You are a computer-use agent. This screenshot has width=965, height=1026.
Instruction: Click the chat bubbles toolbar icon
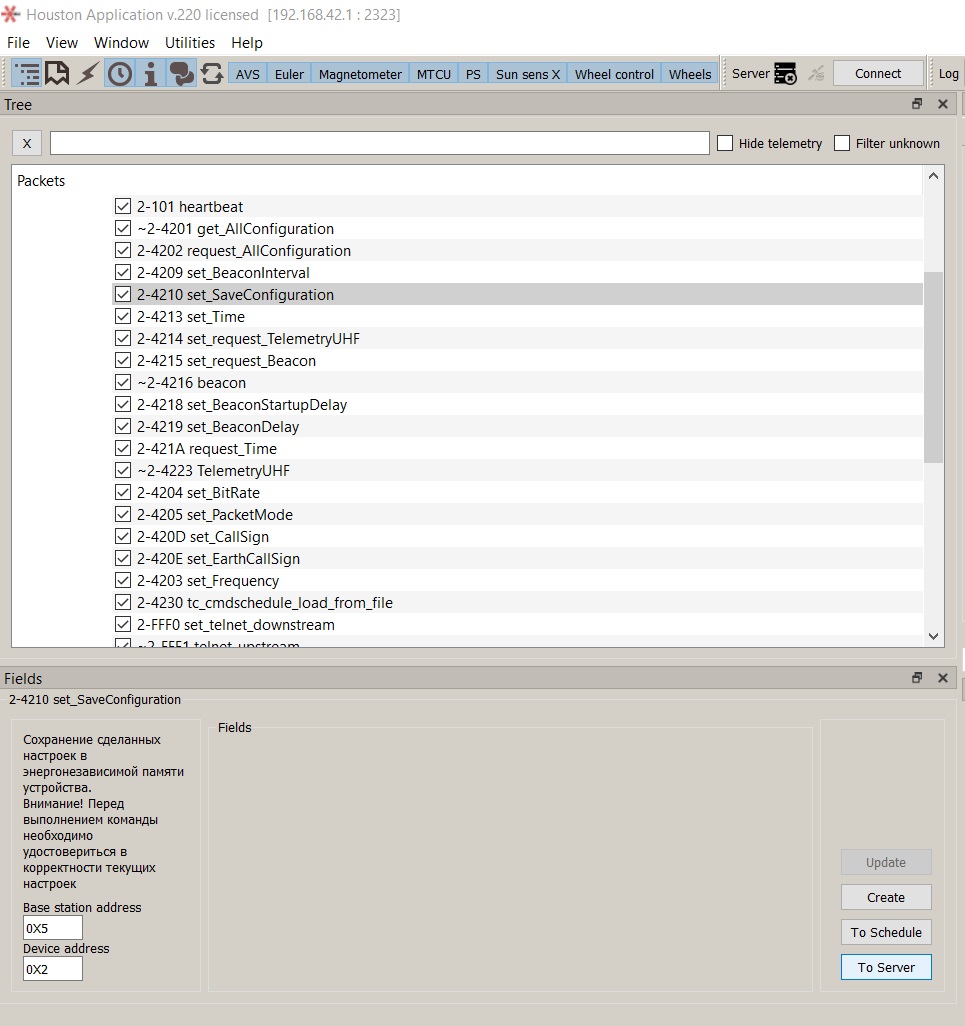click(181, 74)
